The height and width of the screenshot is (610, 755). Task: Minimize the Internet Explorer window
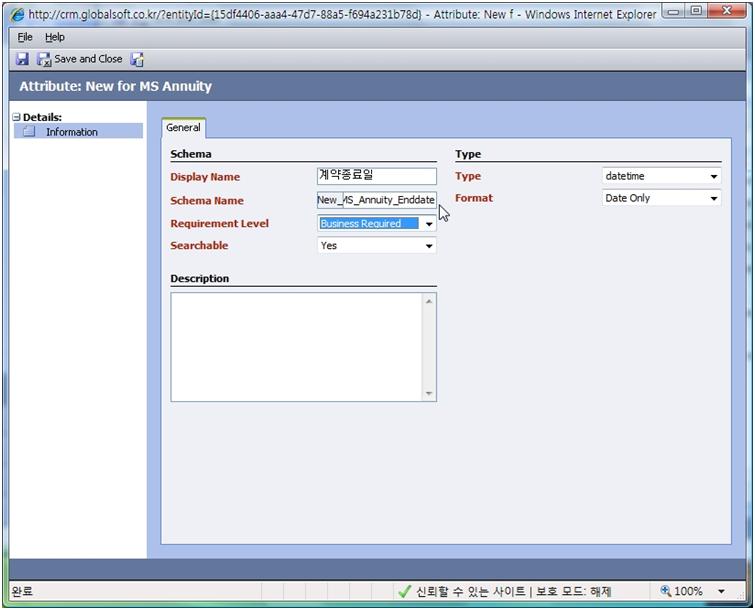(674, 11)
